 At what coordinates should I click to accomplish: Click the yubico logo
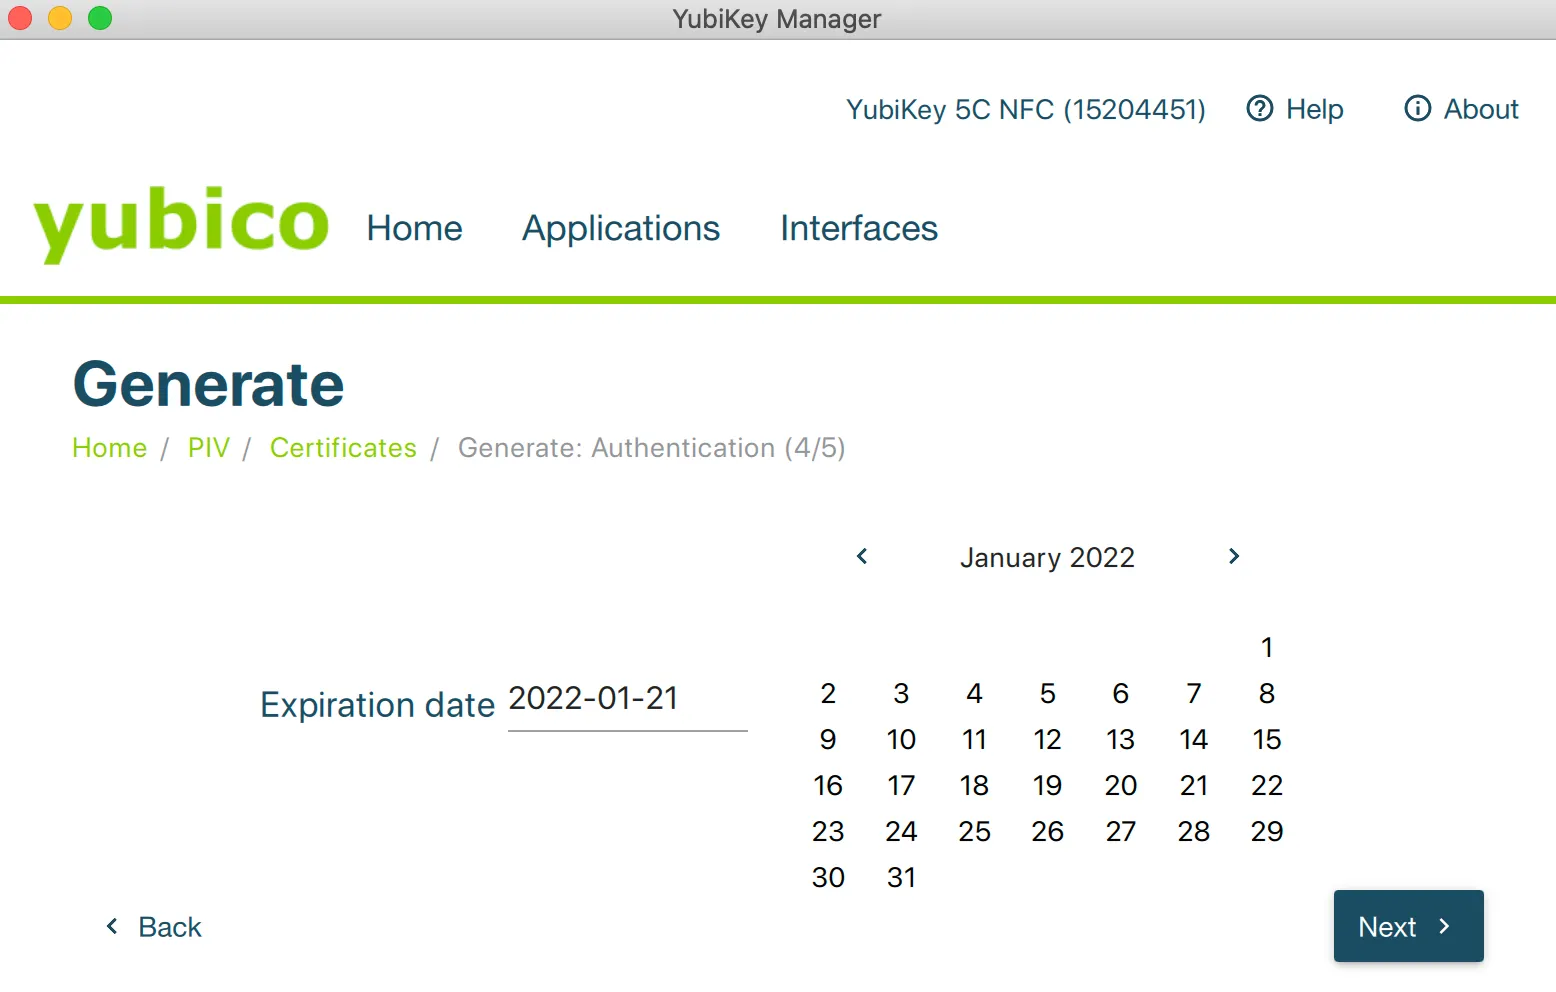pyautogui.click(x=181, y=224)
